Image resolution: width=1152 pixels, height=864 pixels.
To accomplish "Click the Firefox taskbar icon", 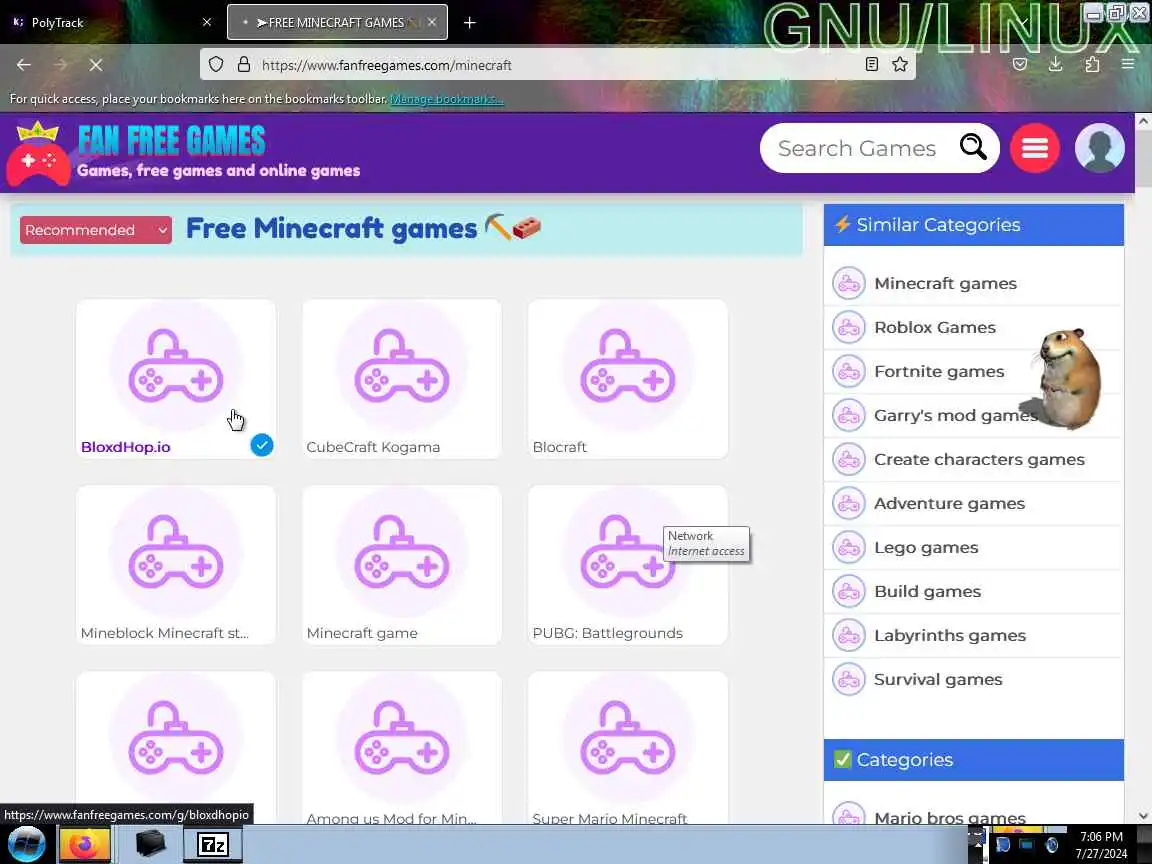I will [x=84, y=844].
